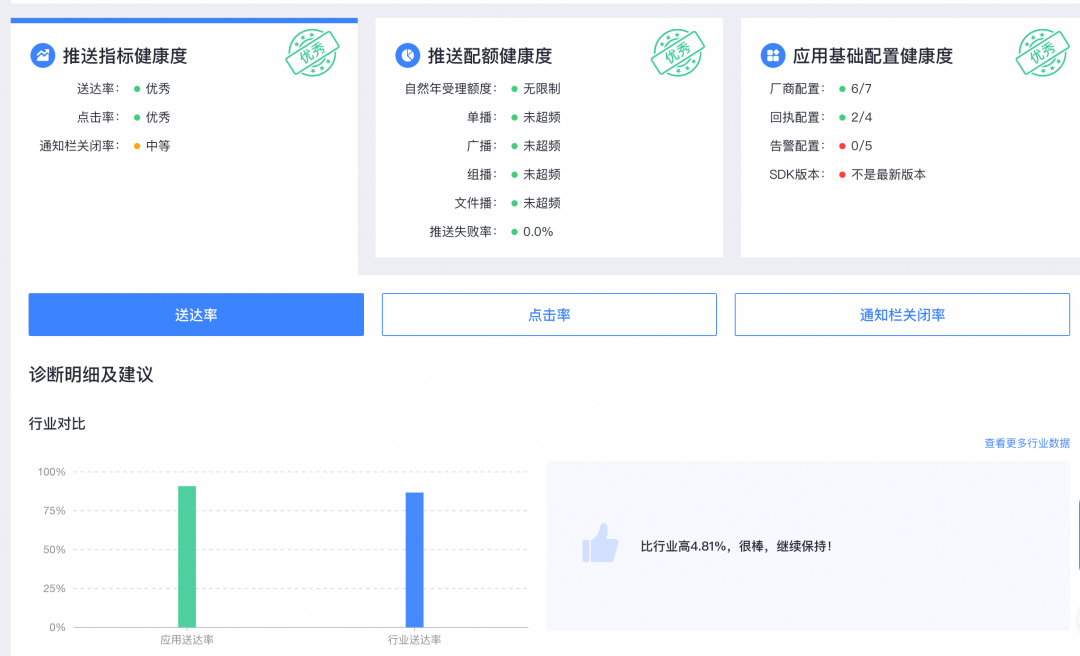
Task: Click the 送达率: 优秀 row in the 推送指标健康度 card
Action: [123, 89]
